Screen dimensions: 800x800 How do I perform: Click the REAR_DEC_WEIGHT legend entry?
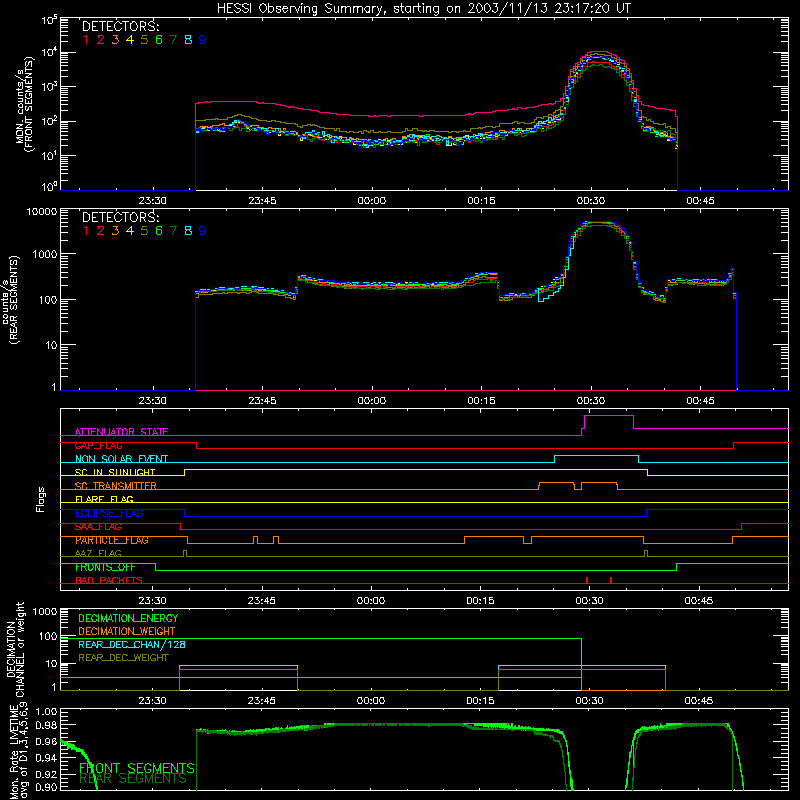tap(123, 658)
